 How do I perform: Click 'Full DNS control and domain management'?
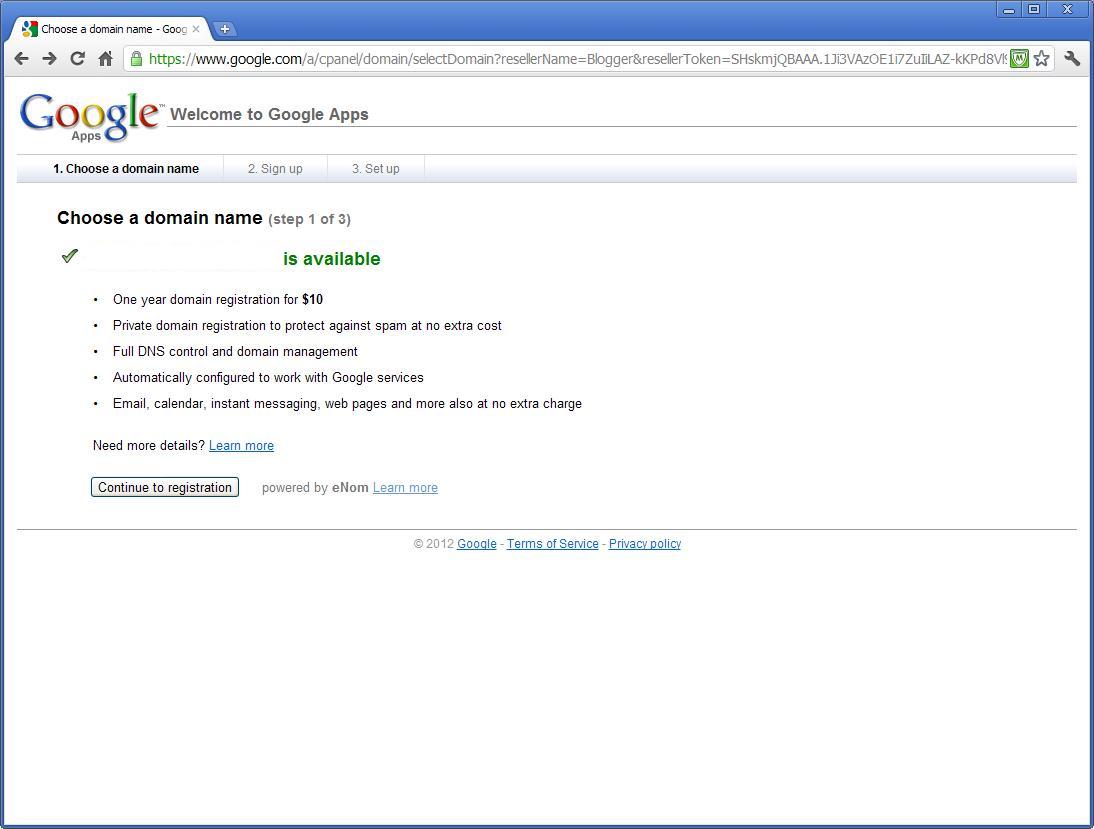tap(235, 352)
